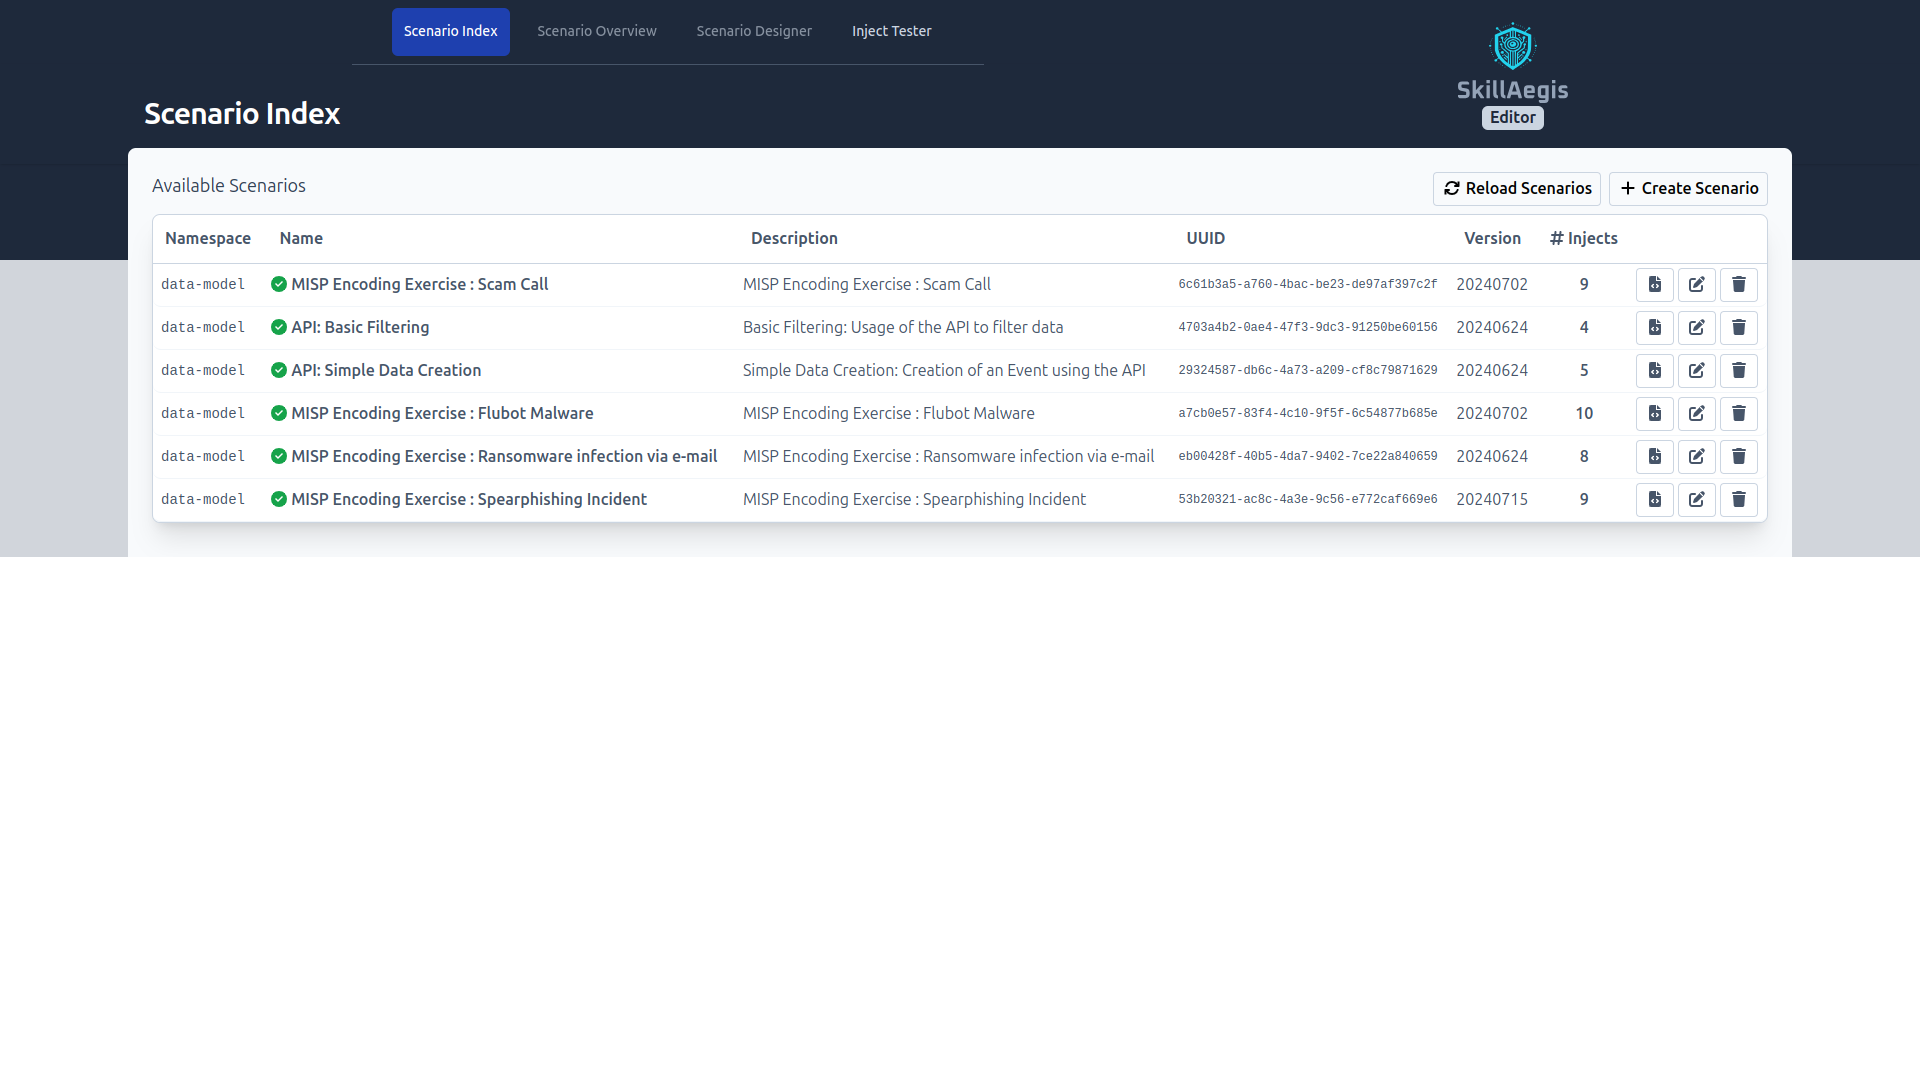Click the Scenario Index page title area
Image resolution: width=1920 pixels, height=1080 pixels.
[x=241, y=112]
